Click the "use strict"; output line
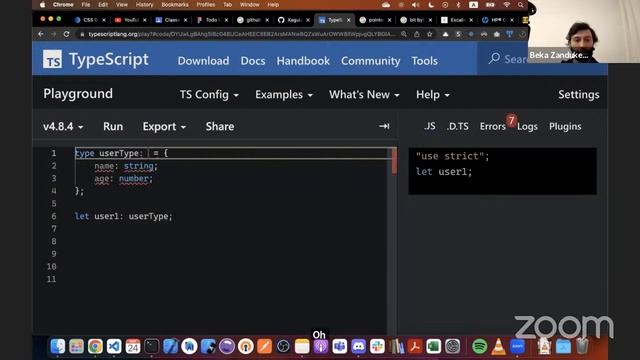 (x=452, y=156)
